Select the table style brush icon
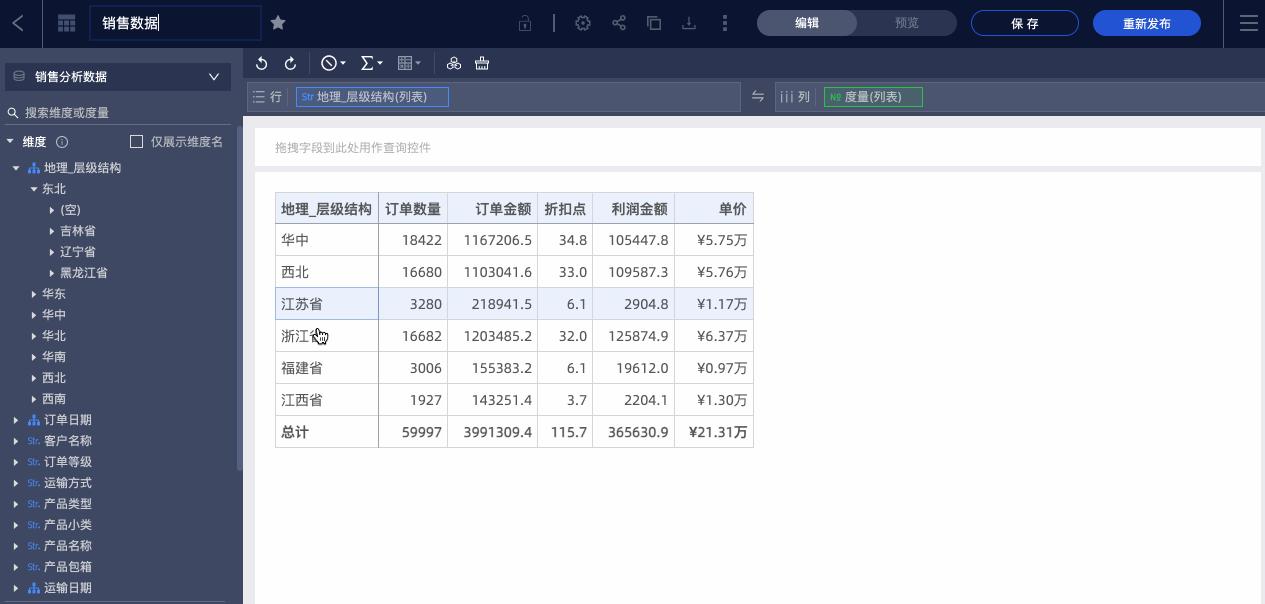Viewport: 1265px width, 604px height. pyautogui.click(x=481, y=63)
